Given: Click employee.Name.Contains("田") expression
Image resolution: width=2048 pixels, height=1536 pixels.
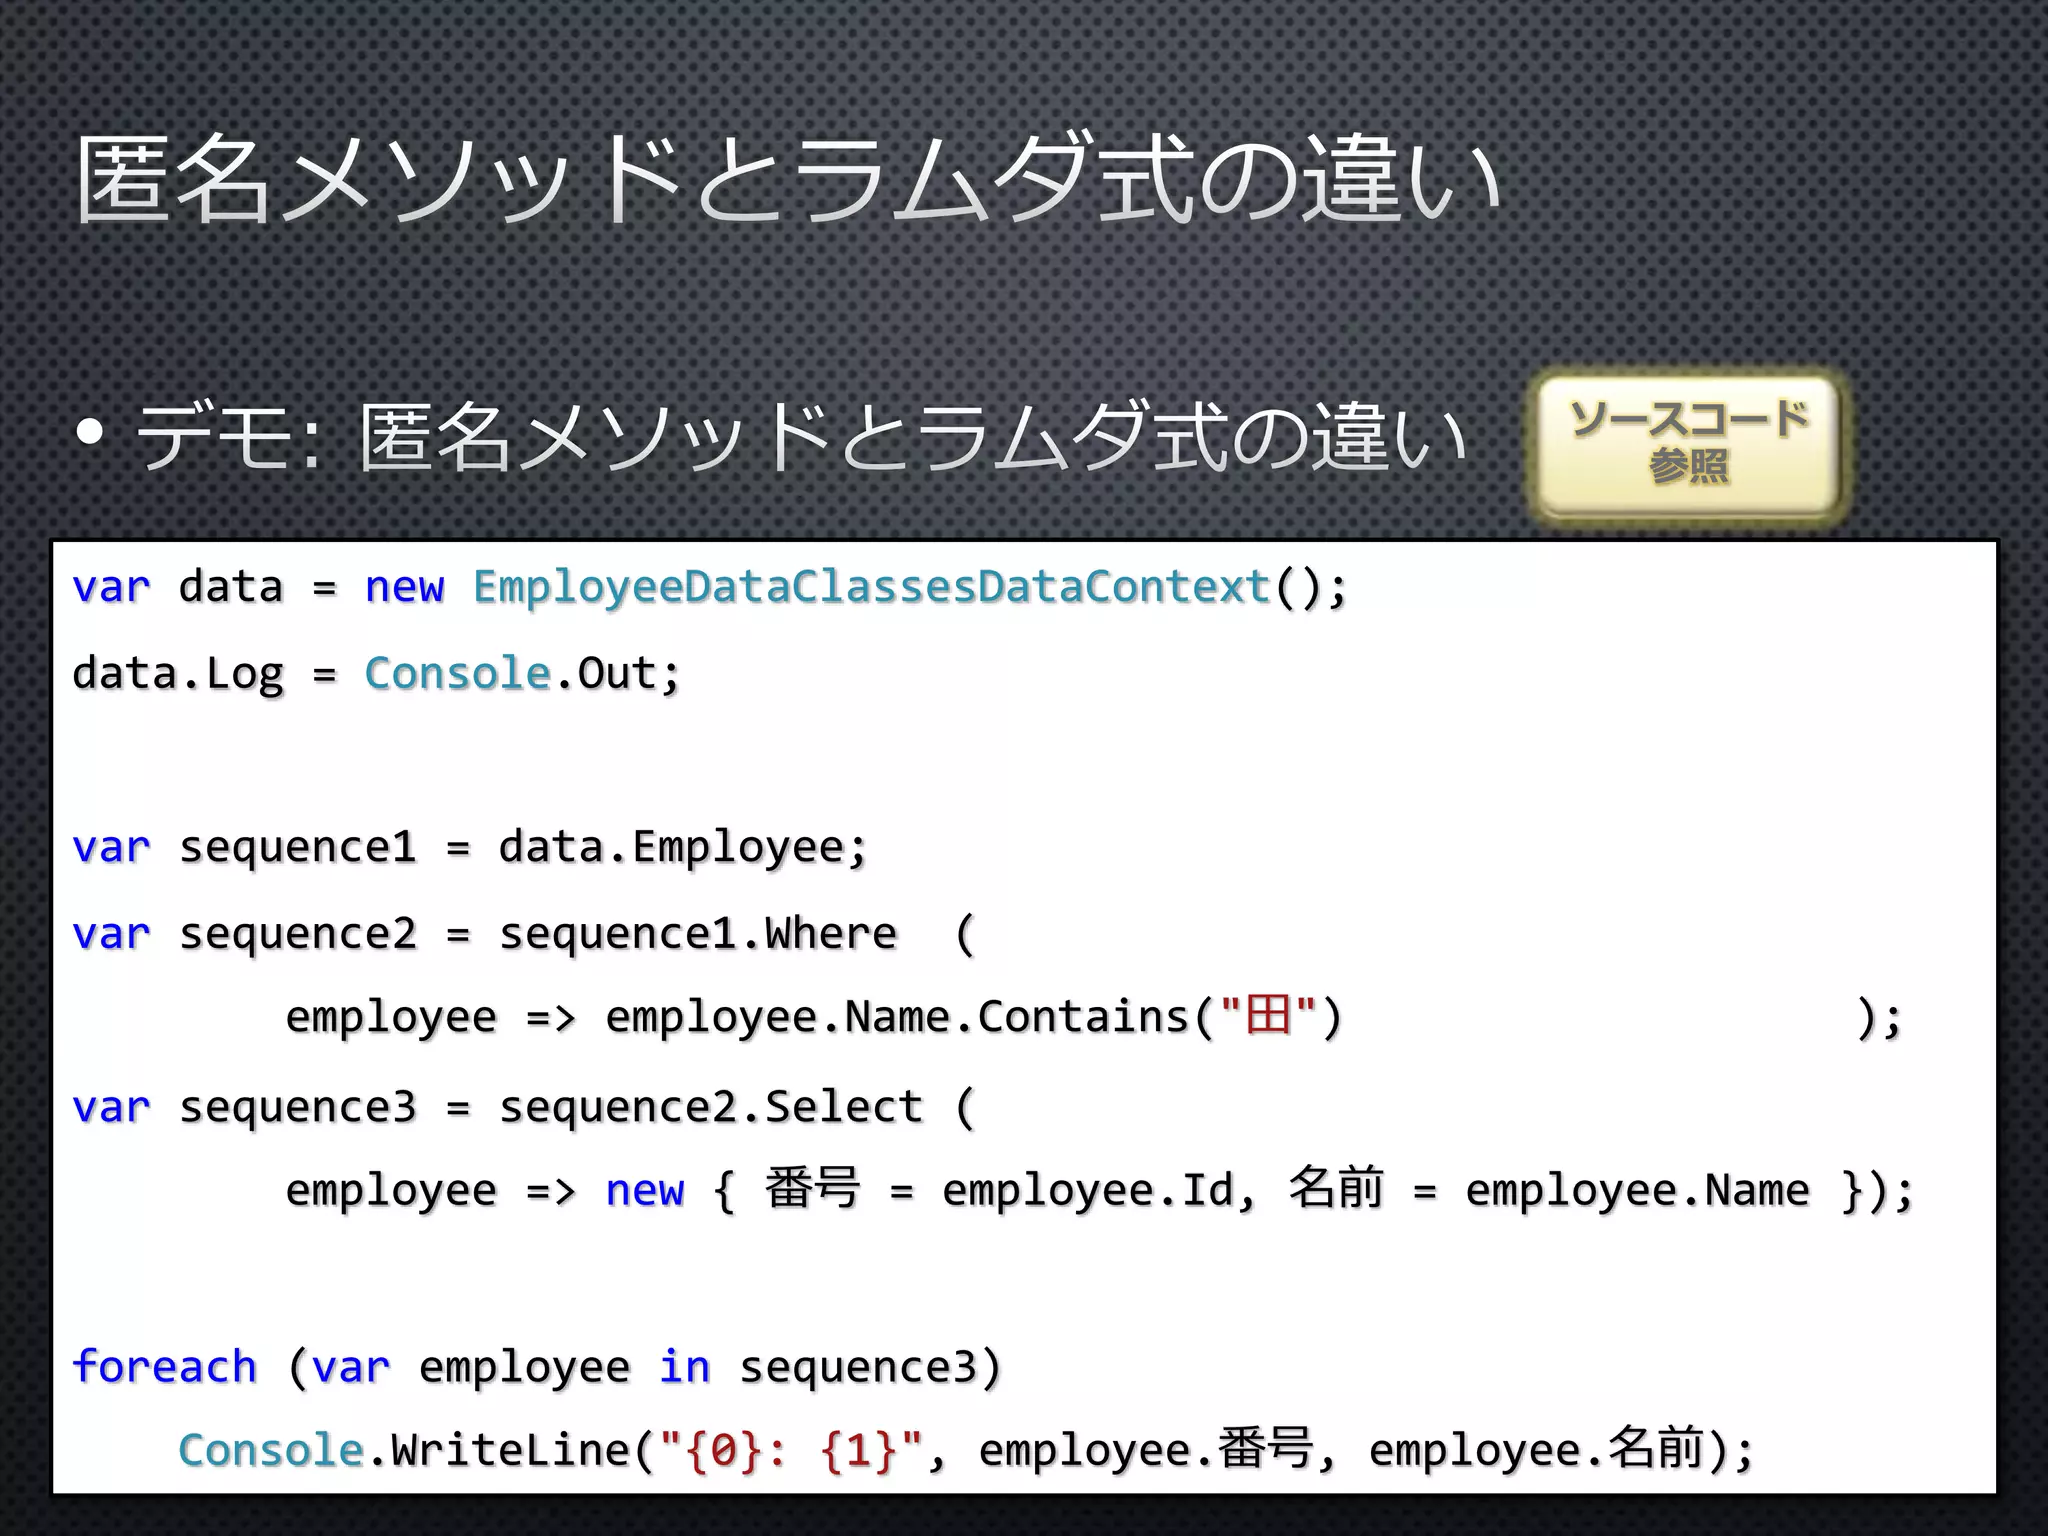Looking at the screenshot, I should [974, 1018].
